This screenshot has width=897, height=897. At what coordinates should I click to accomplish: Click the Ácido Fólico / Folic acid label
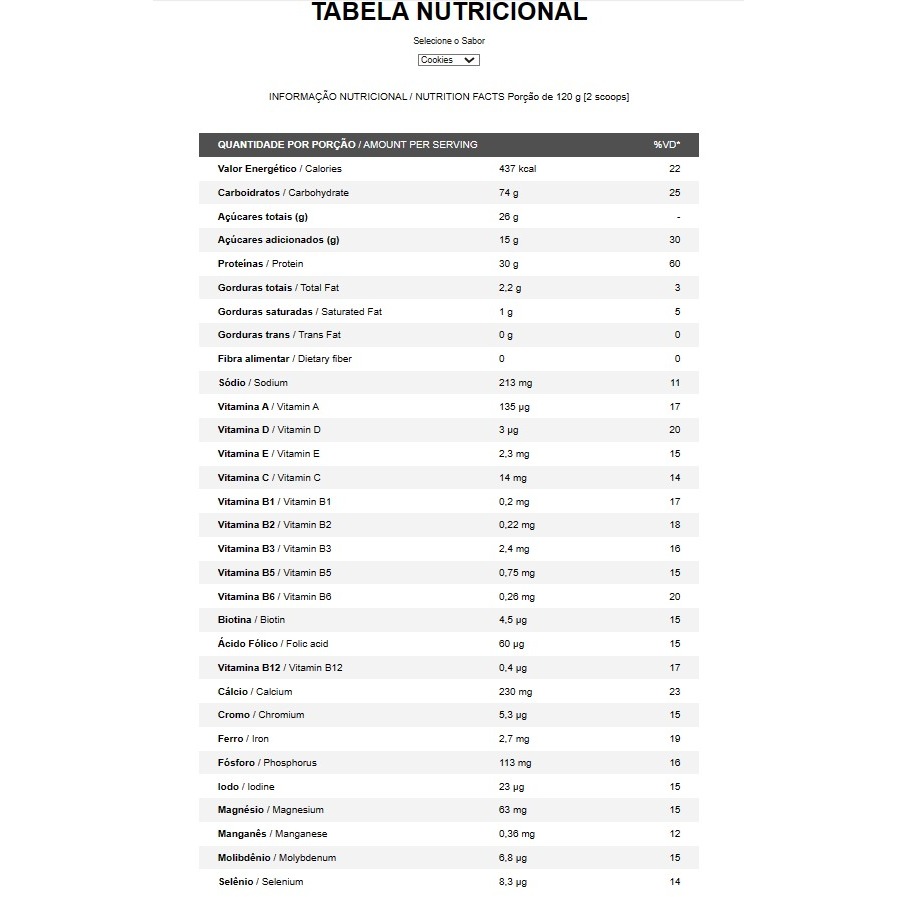(x=273, y=644)
